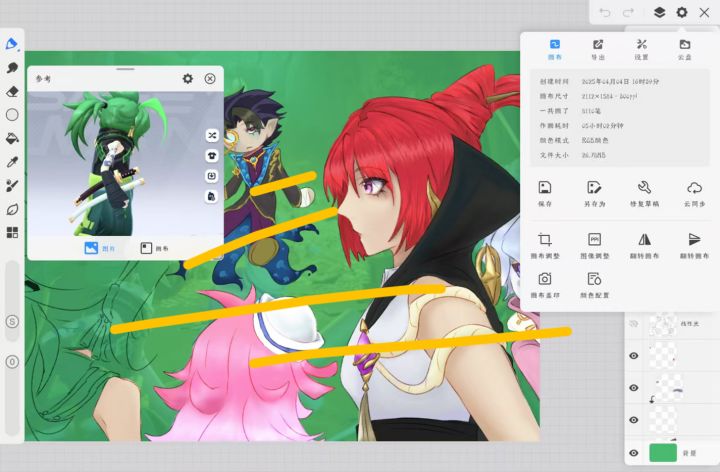Switch to the 导出 export tab
Image resolution: width=720 pixels, height=472 pixels.
coord(598,50)
